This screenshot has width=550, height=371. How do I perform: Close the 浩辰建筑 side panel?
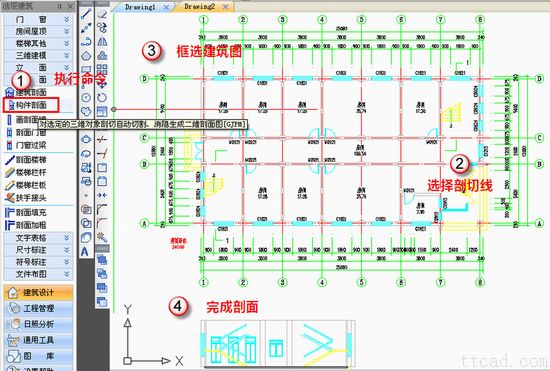coord(70,6)
